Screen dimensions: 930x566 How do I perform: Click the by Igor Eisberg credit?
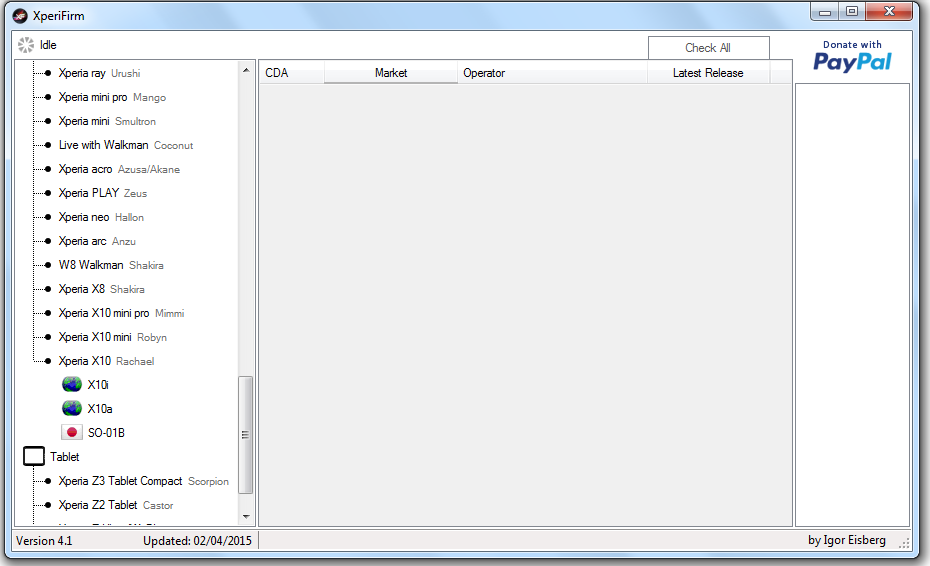pos(846,540)
